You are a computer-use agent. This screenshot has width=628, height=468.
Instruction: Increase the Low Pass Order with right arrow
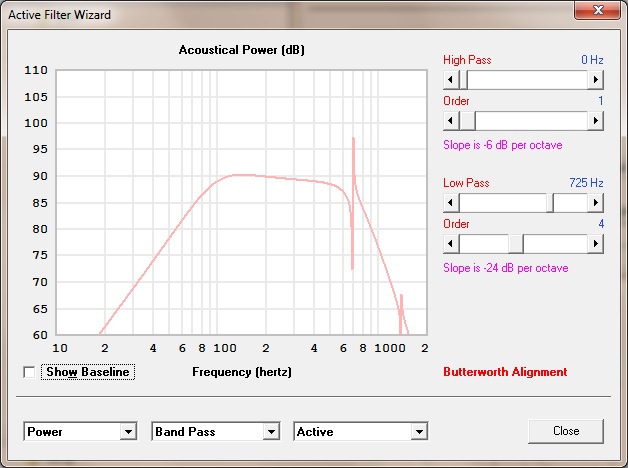[x=596, y=243]
